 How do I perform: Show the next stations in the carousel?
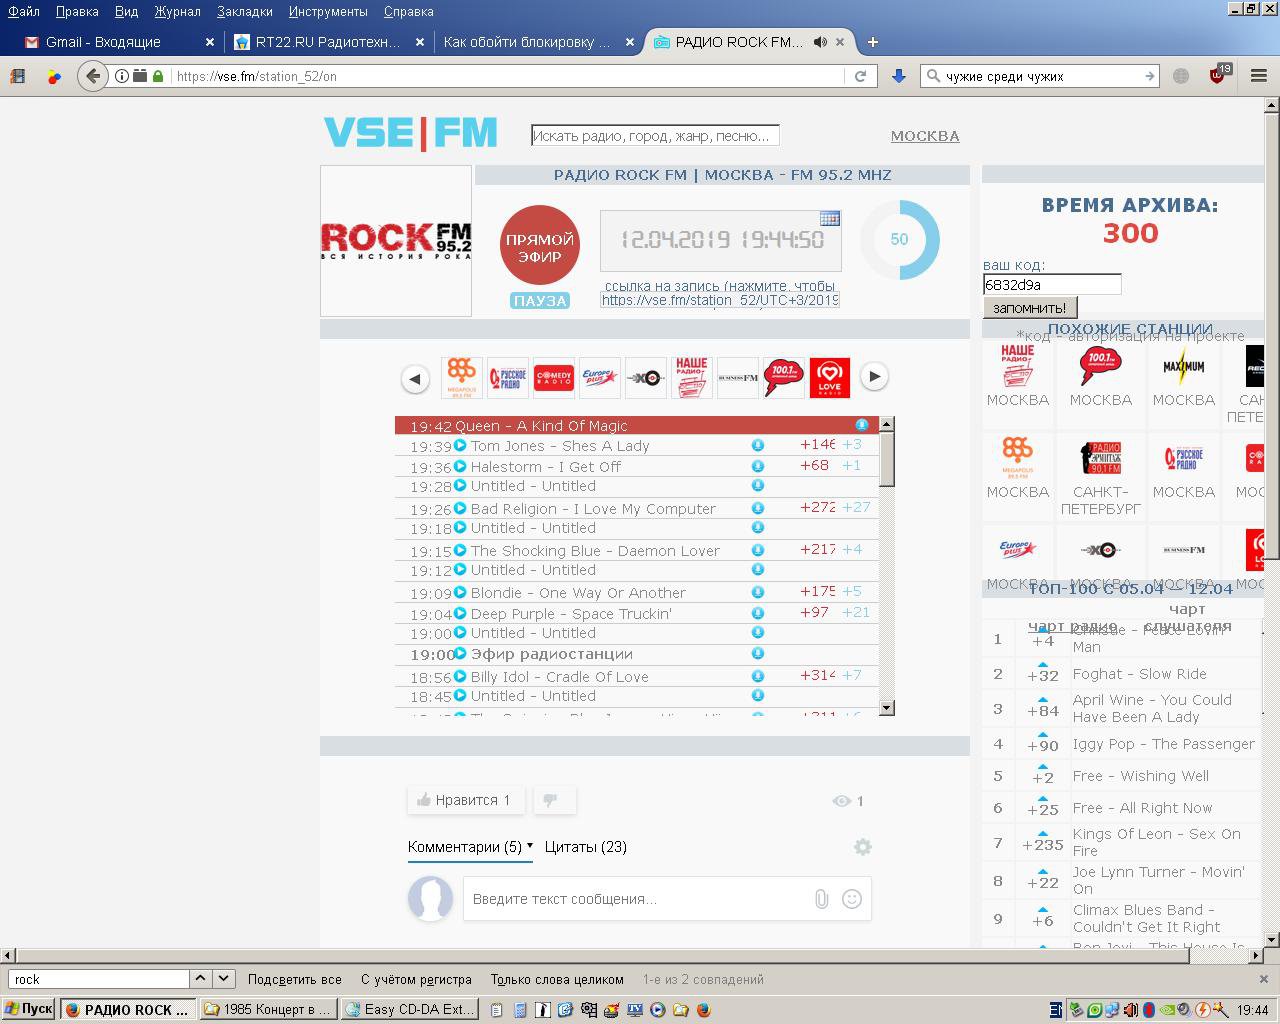click(x=874, y=377)
